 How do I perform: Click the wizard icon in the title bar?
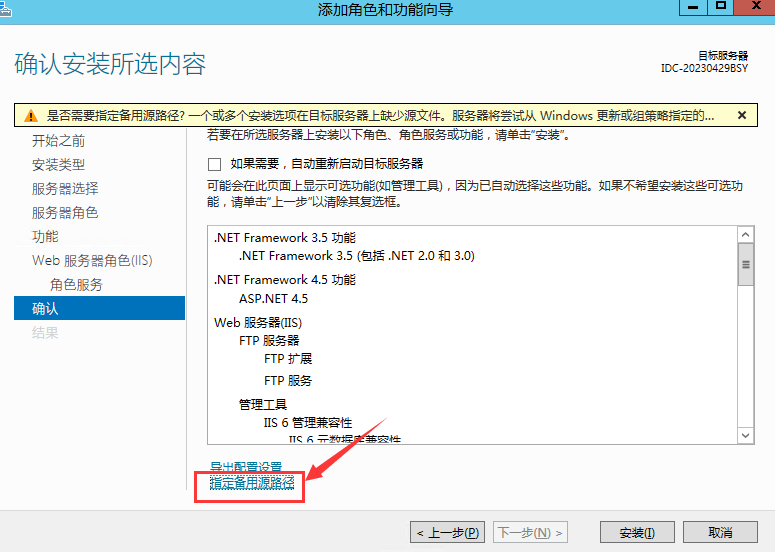(4, 8)
